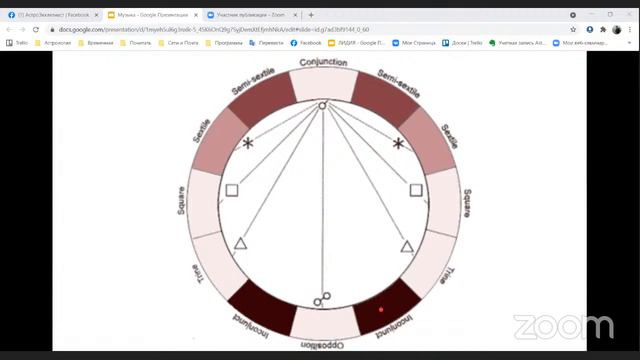Open the Моя Страница bookmark

tap(414, 43)
